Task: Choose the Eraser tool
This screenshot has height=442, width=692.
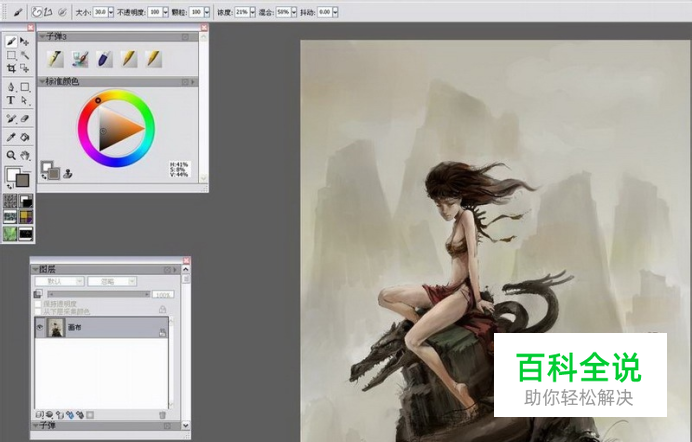Action: [25, 119]
